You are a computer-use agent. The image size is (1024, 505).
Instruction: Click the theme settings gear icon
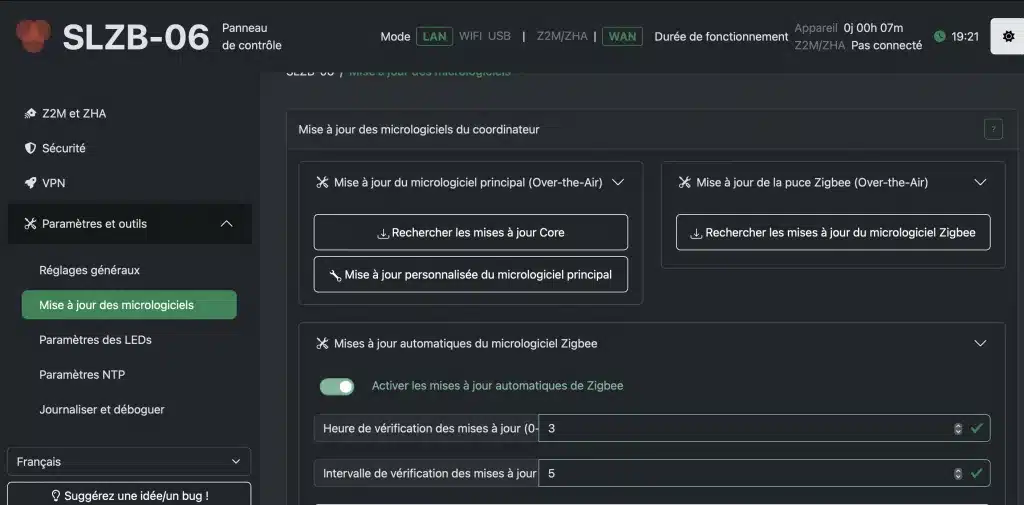tap(1007, 36)
